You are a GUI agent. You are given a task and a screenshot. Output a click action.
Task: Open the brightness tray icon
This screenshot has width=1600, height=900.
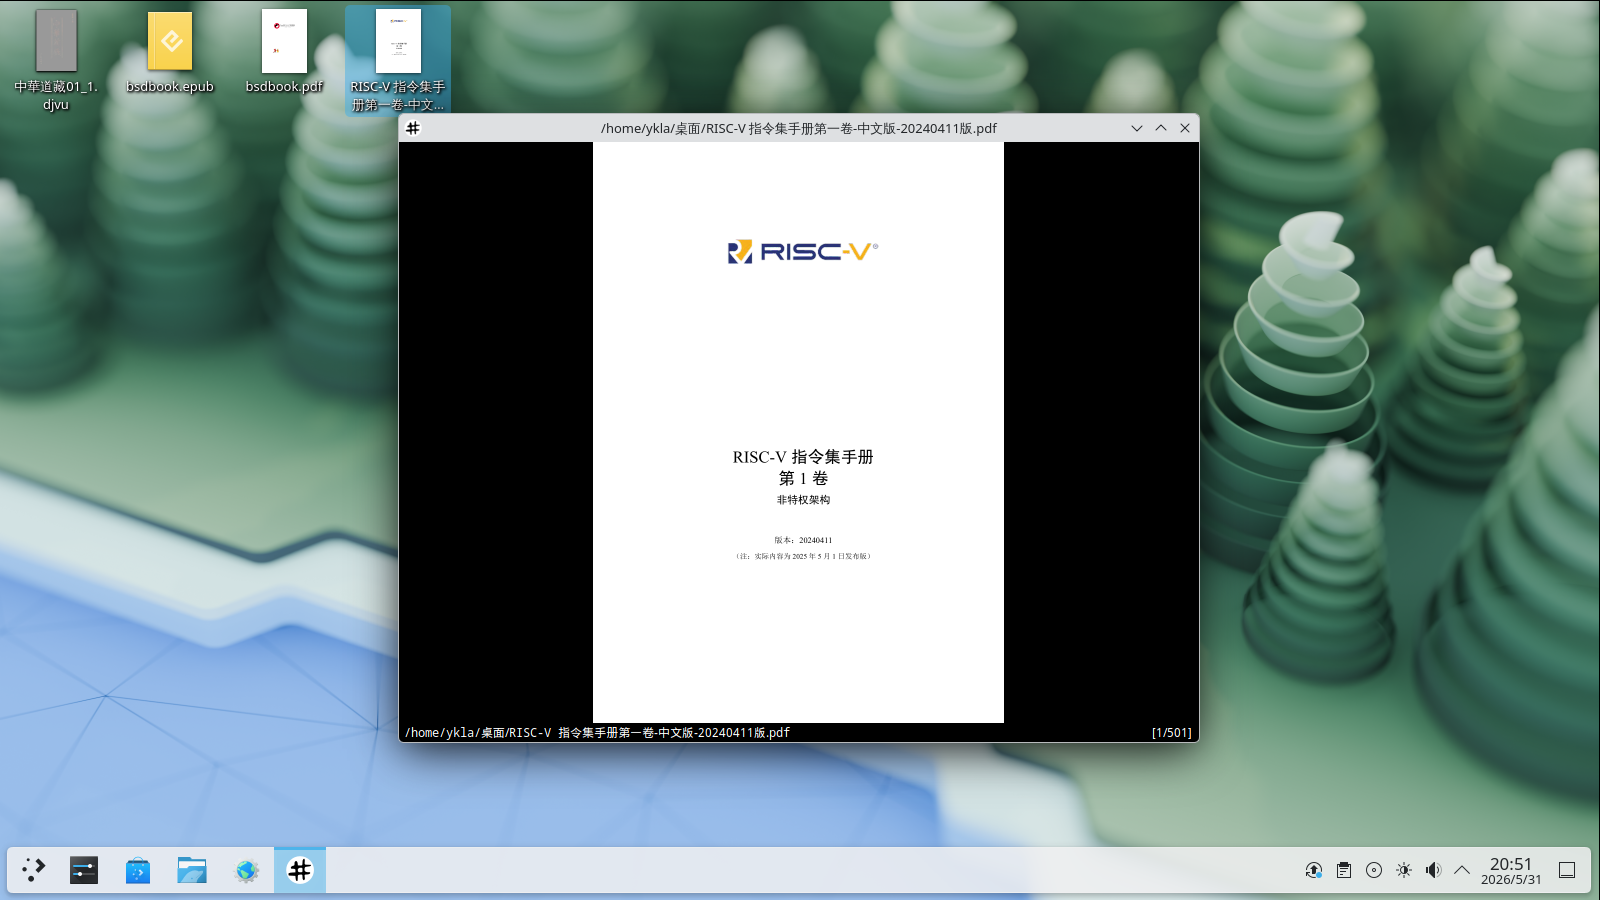(1404, 870)
